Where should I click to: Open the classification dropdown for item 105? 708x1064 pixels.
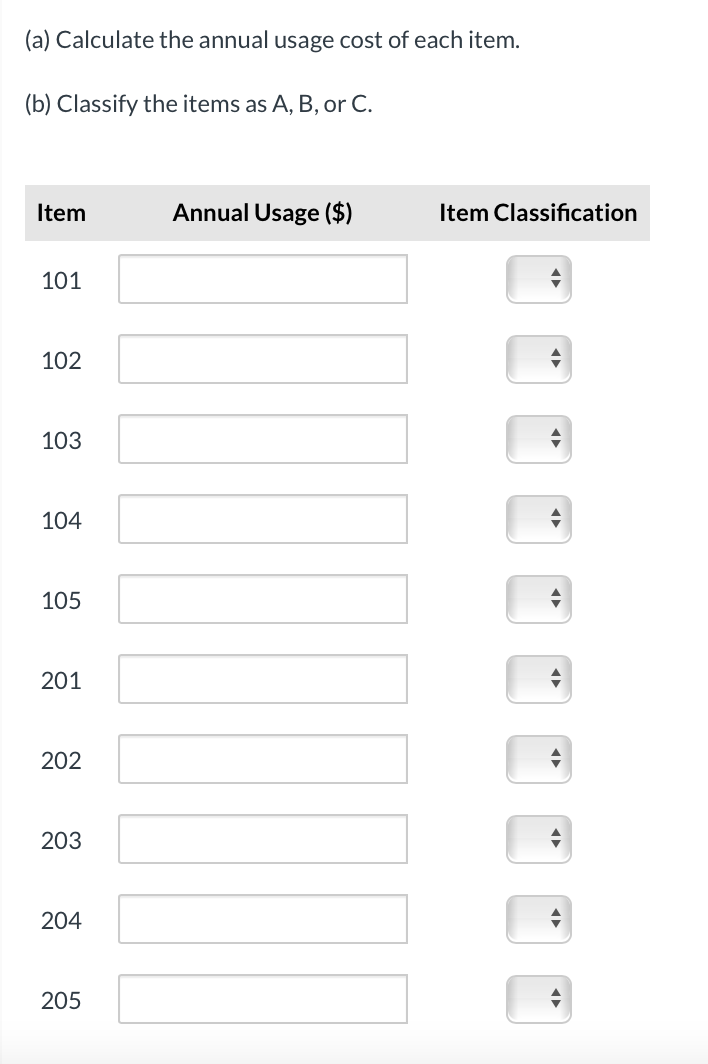point(538,599)
